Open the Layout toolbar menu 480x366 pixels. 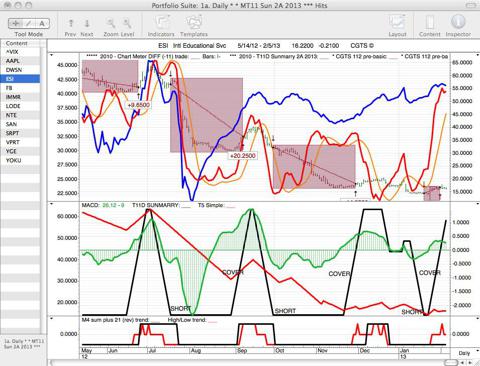397,23
